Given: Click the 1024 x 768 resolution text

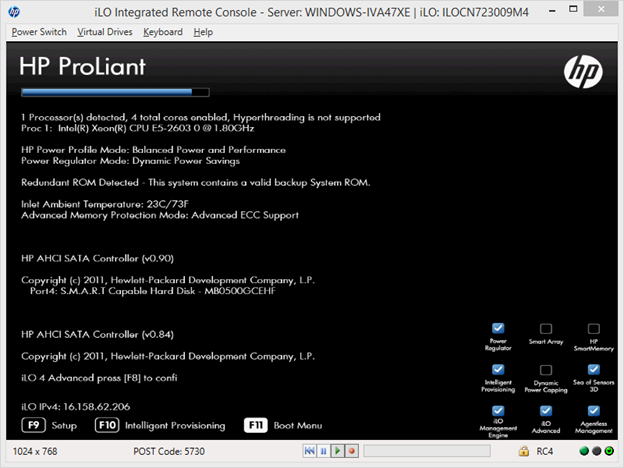Looking at the screenshot, I should tap(35, 451).
